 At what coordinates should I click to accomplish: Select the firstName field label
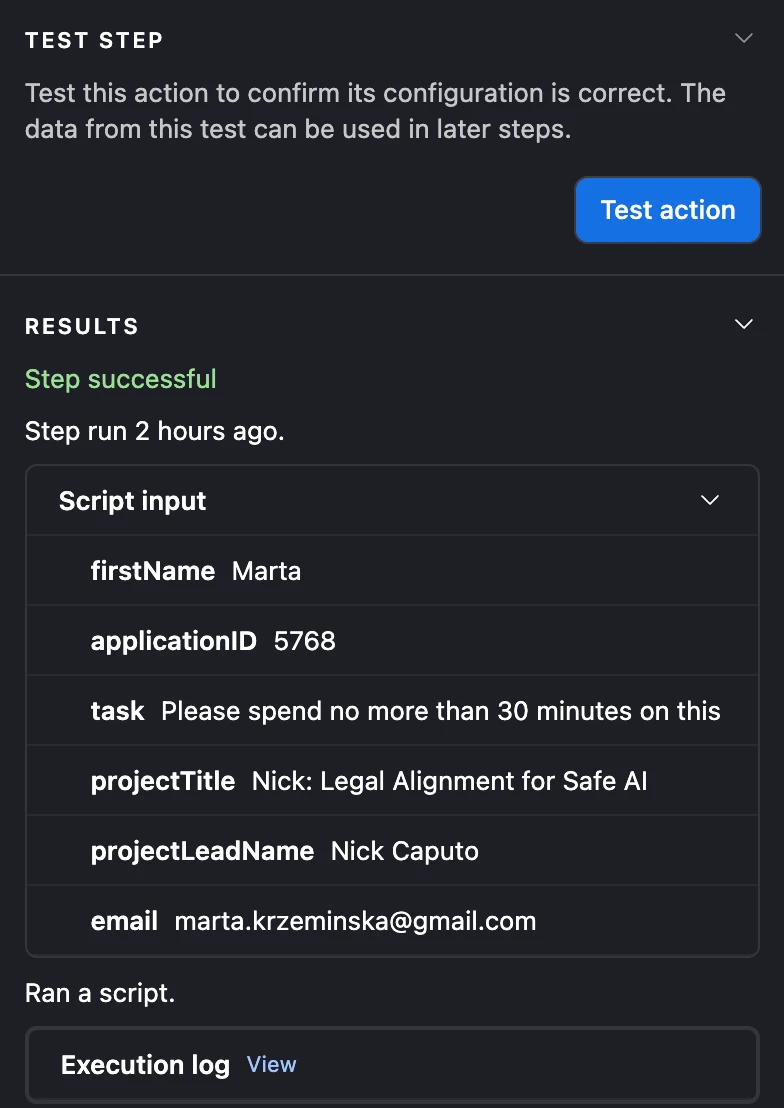[x=152, y=571]
